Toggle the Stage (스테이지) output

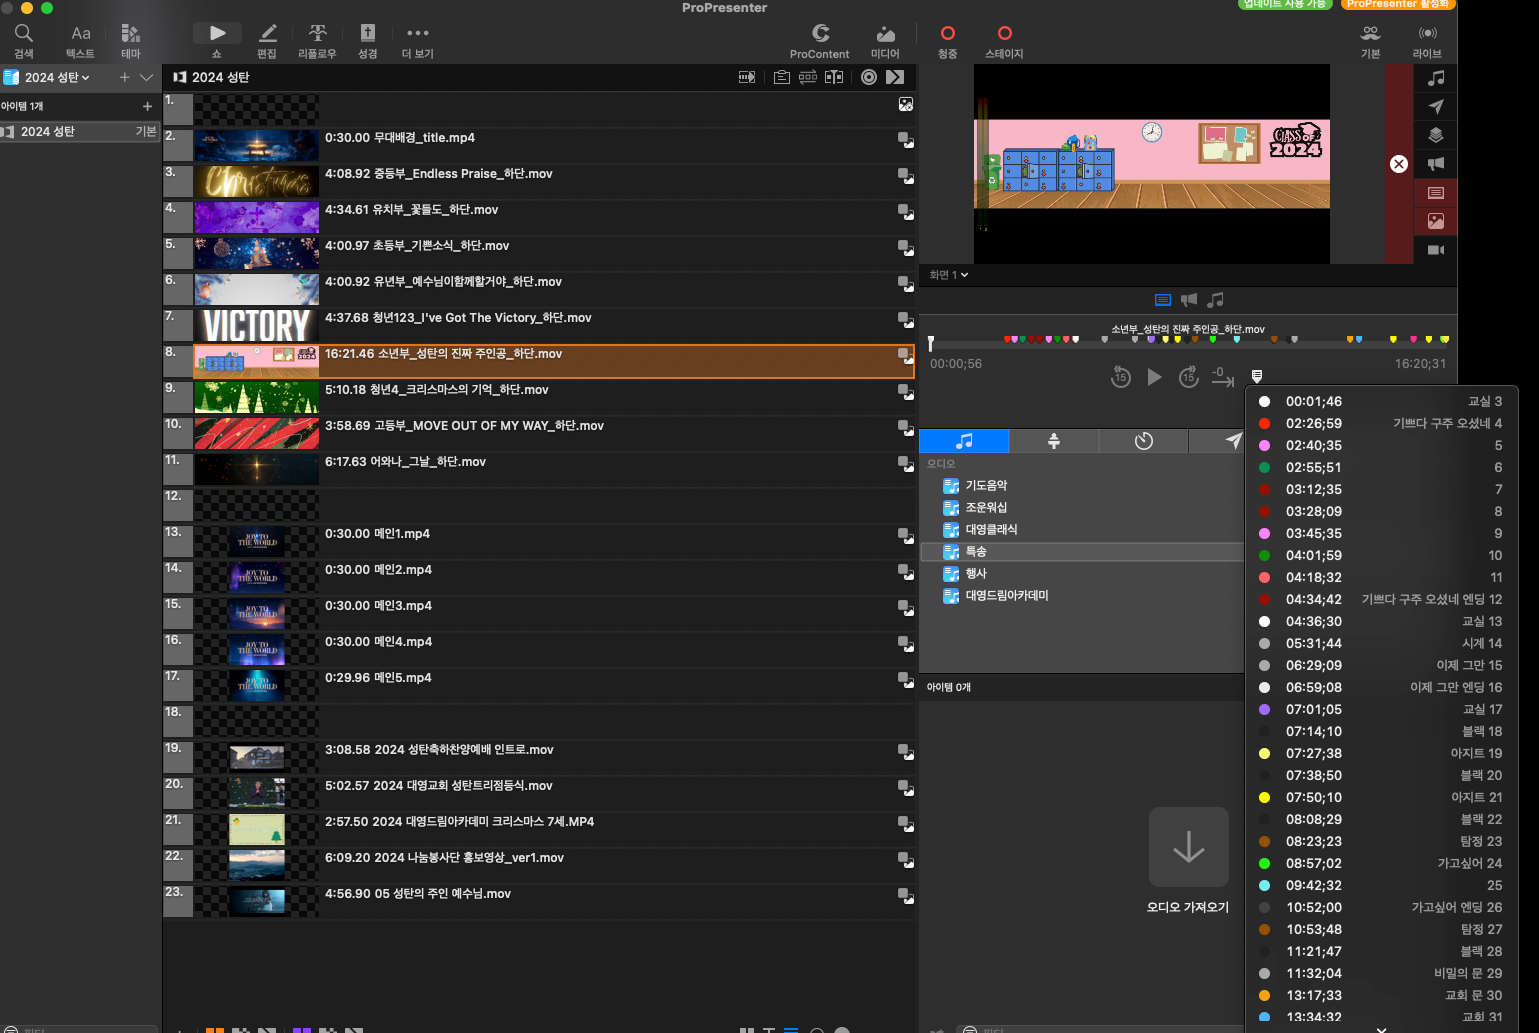[1004, 40]
